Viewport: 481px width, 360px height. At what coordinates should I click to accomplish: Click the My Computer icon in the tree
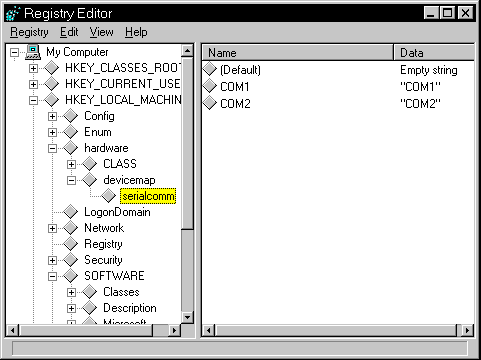pos(33,52)
